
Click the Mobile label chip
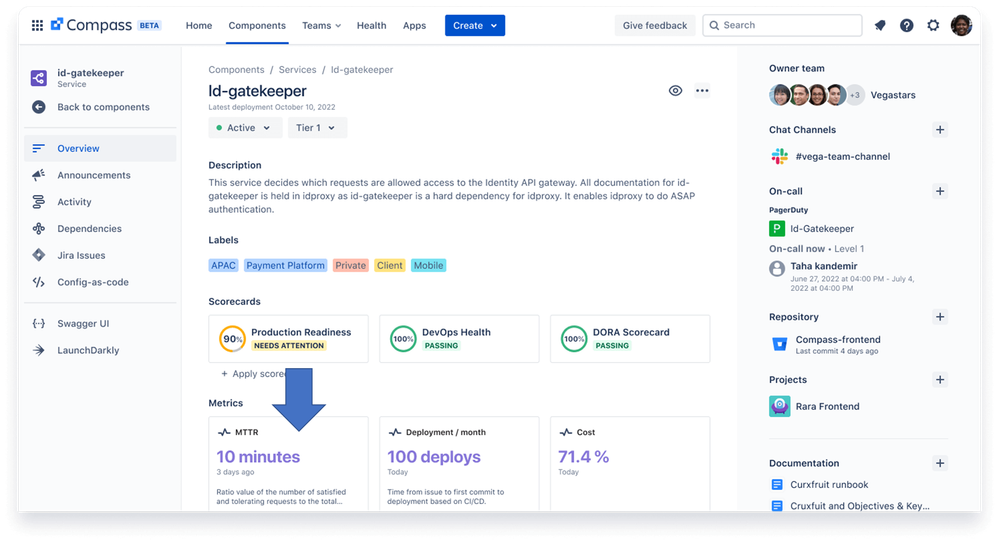(428, 266)
